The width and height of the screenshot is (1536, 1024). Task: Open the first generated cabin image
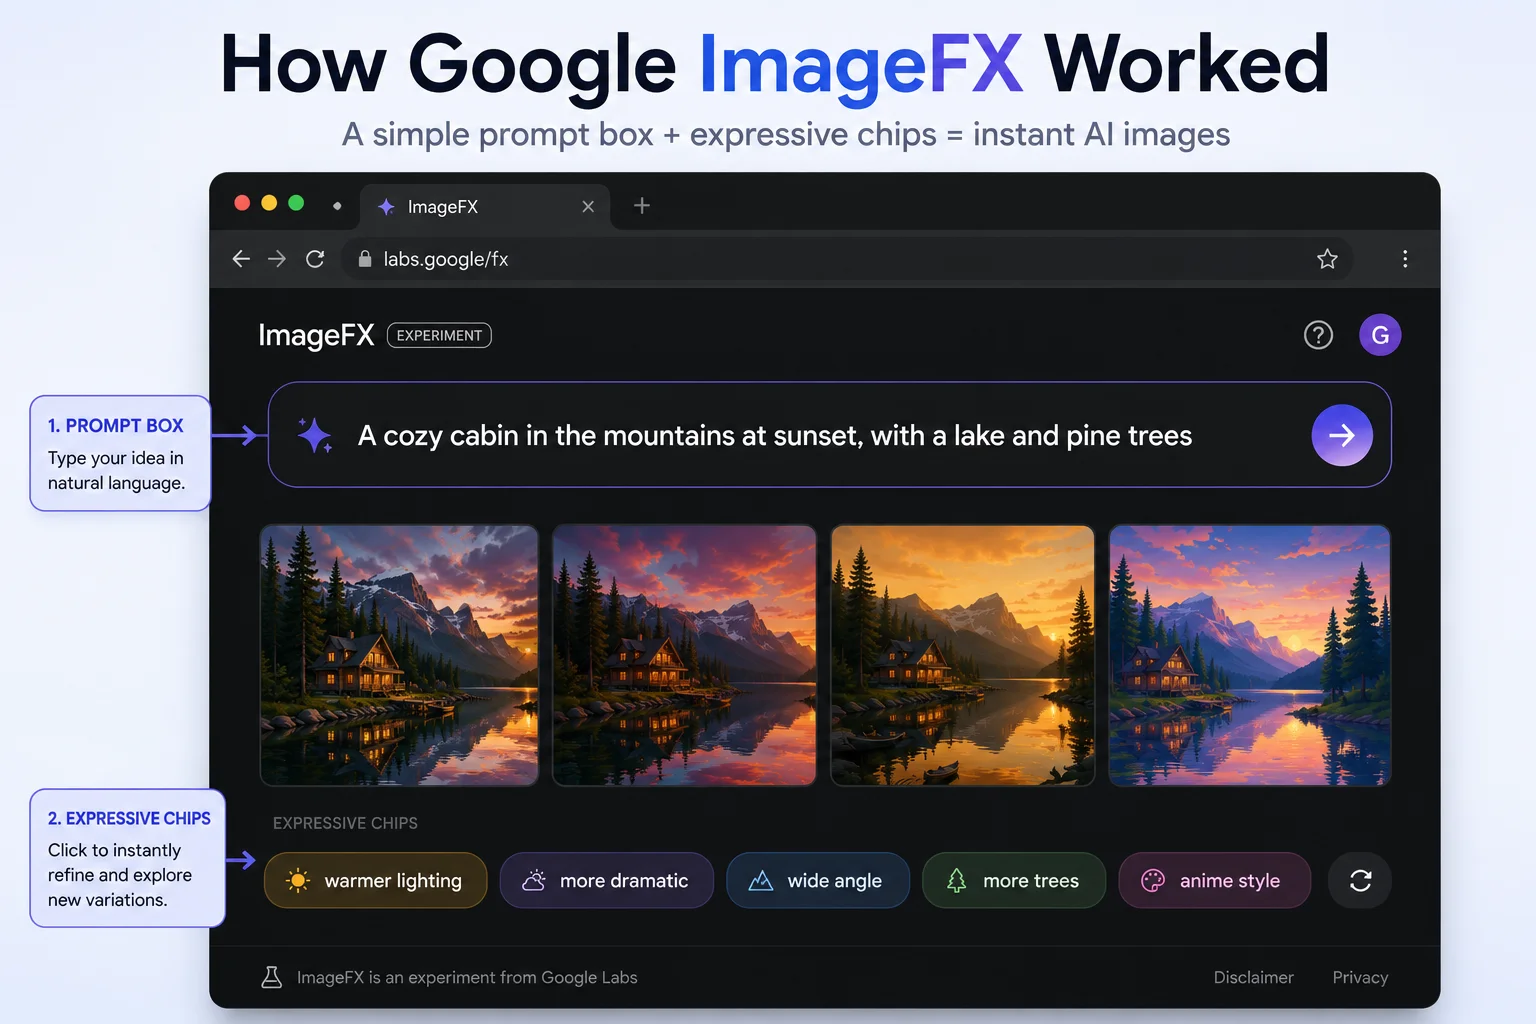[399, 655]
